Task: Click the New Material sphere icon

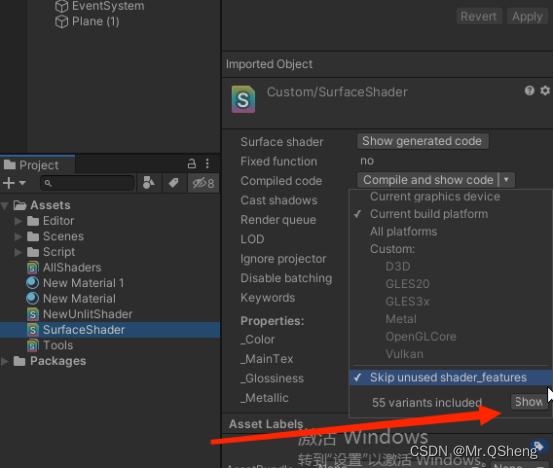Action: [33, 299]
